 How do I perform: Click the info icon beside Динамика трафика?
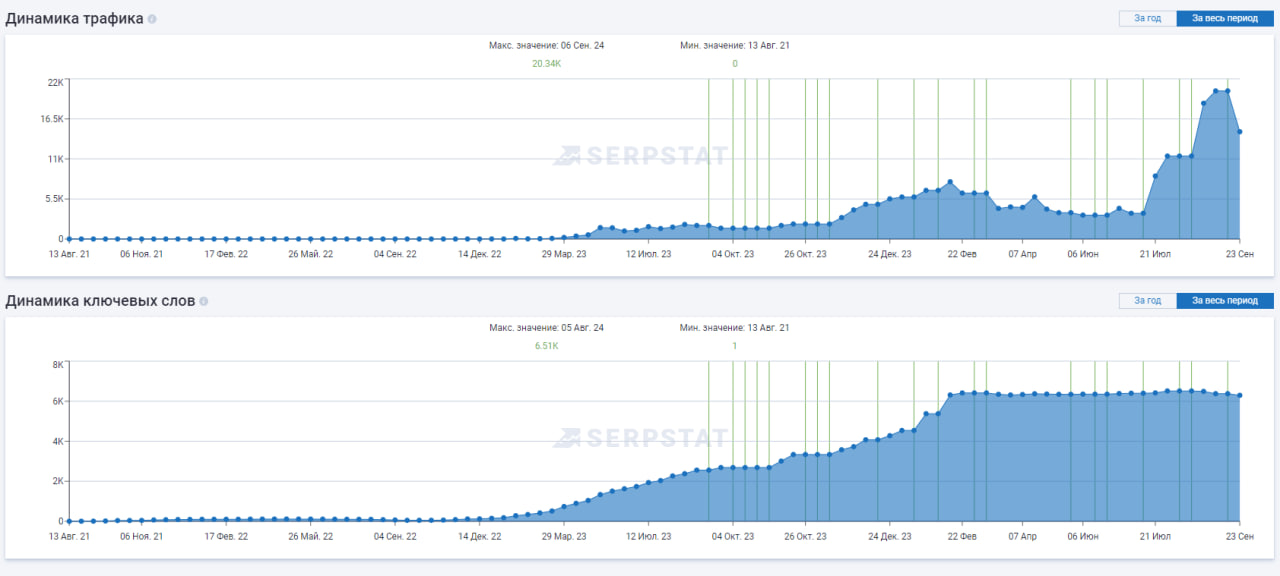[x=152, y=19]
